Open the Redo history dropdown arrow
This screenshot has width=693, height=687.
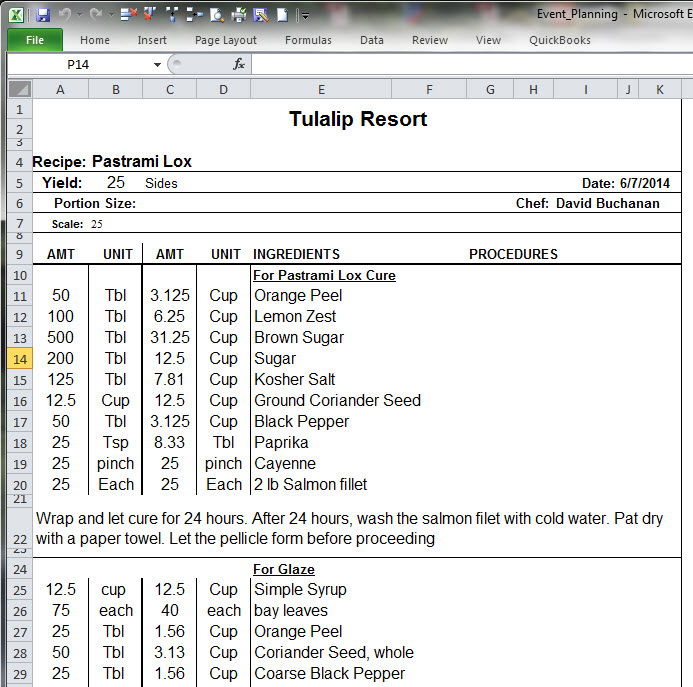[x=111, y=15]
